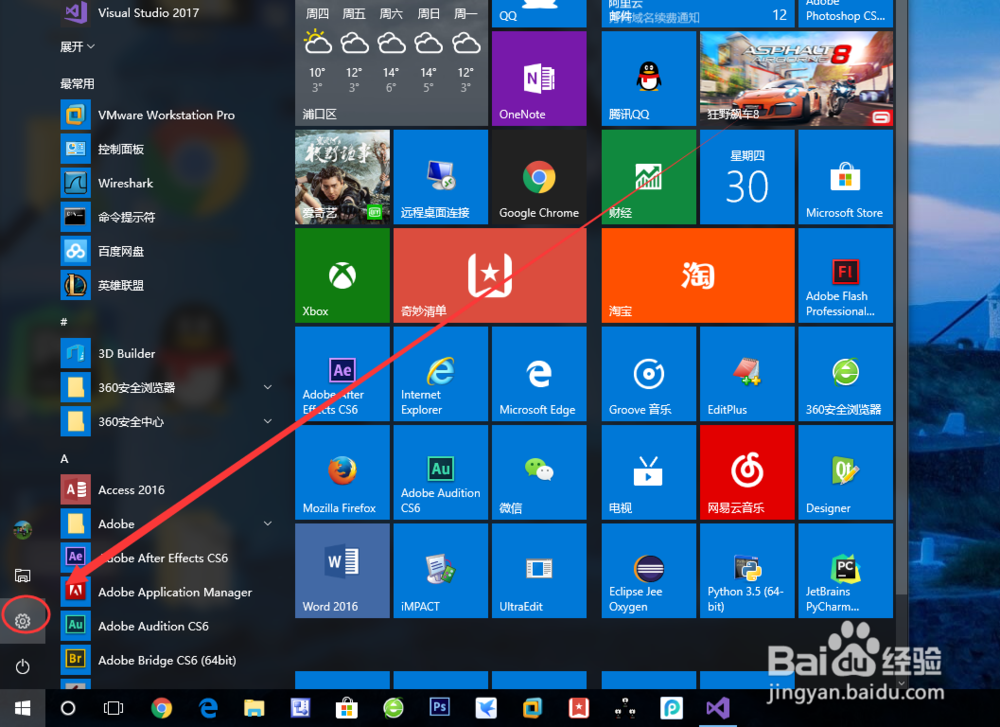The image size is (1000, 727).
Task: Open the 淘宝 tile
Action: coord(698,275)
